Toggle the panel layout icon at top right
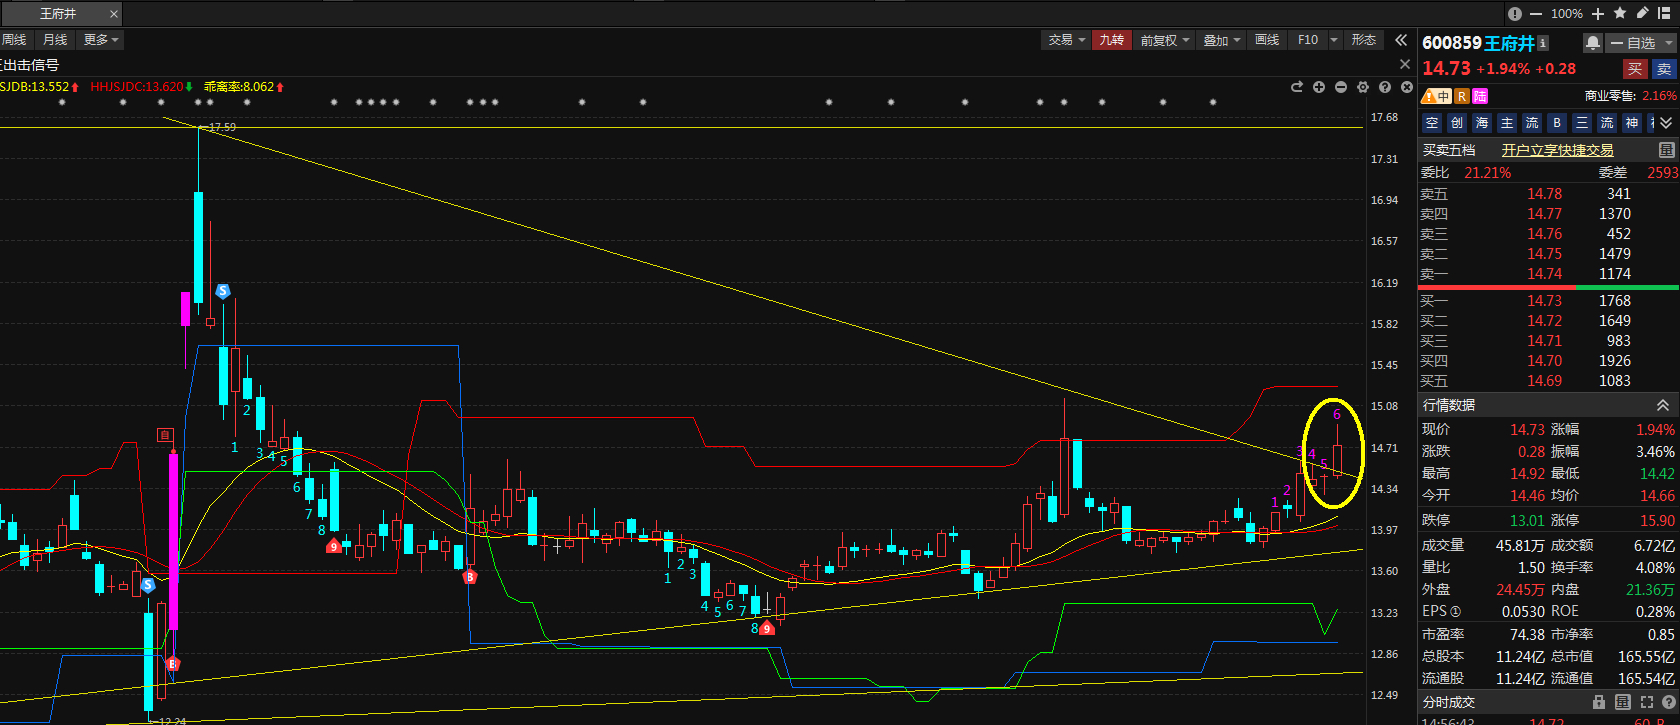 coord(1664,13)
